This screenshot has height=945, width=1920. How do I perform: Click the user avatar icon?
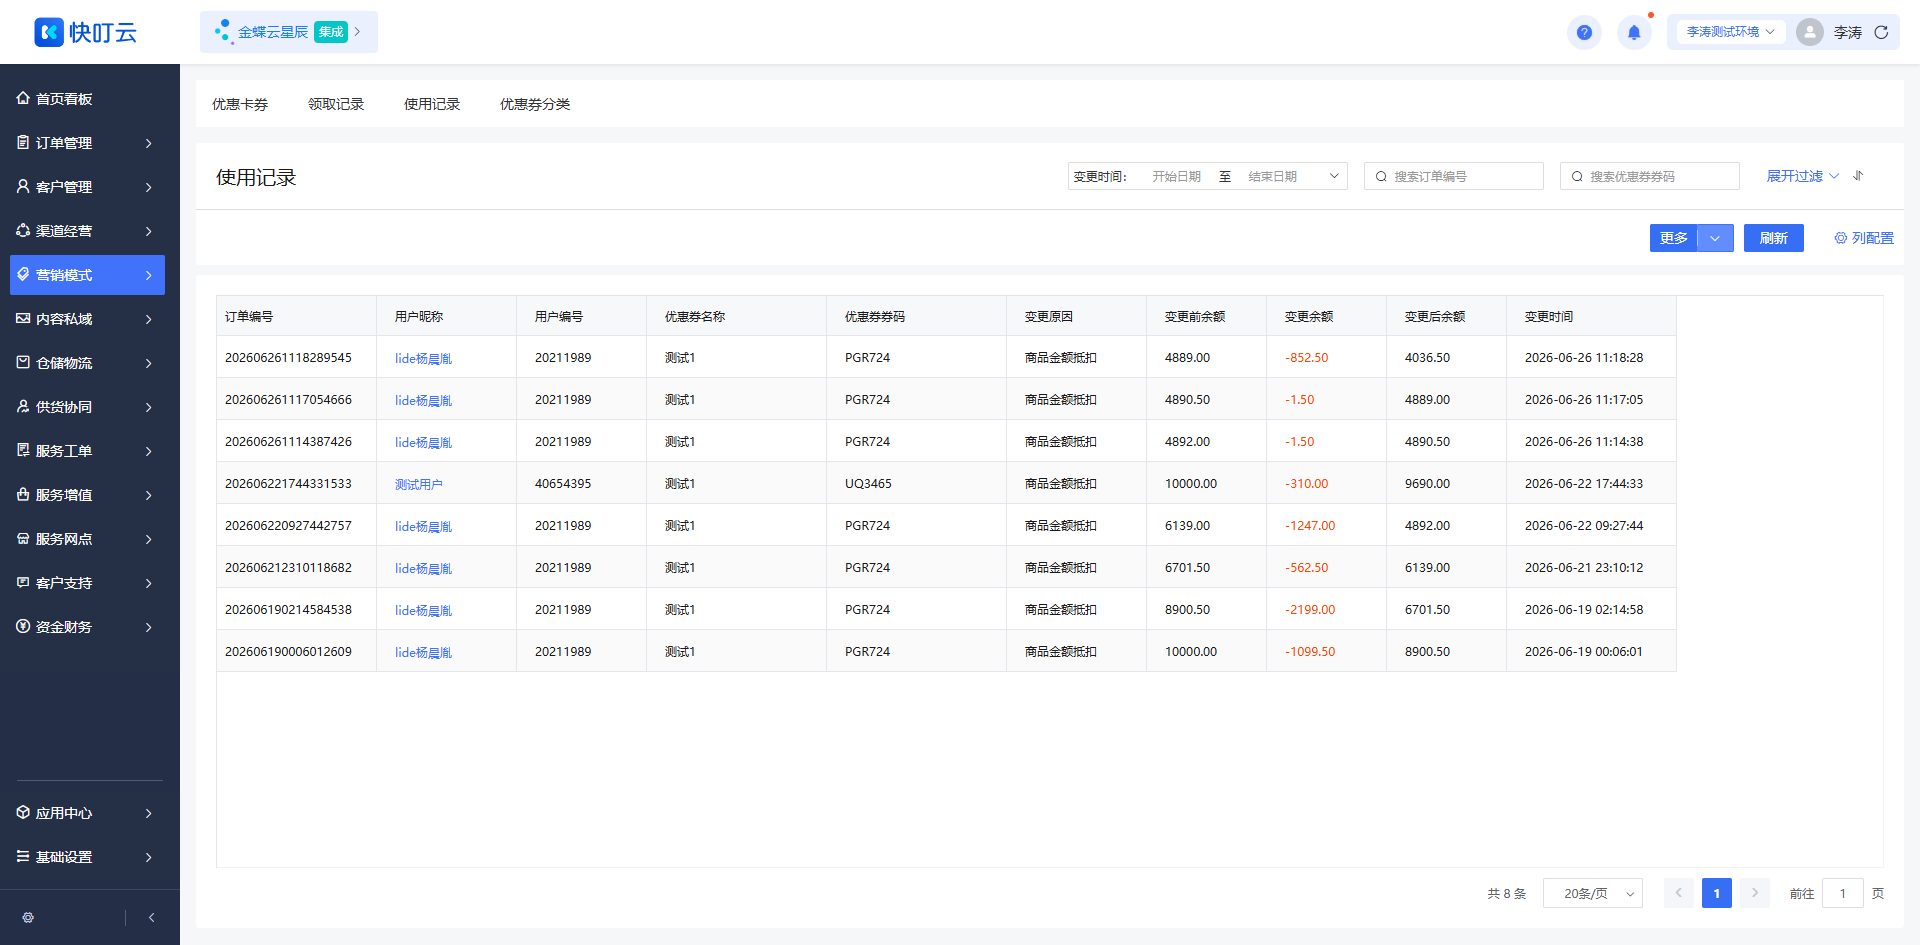[1809, 32]
